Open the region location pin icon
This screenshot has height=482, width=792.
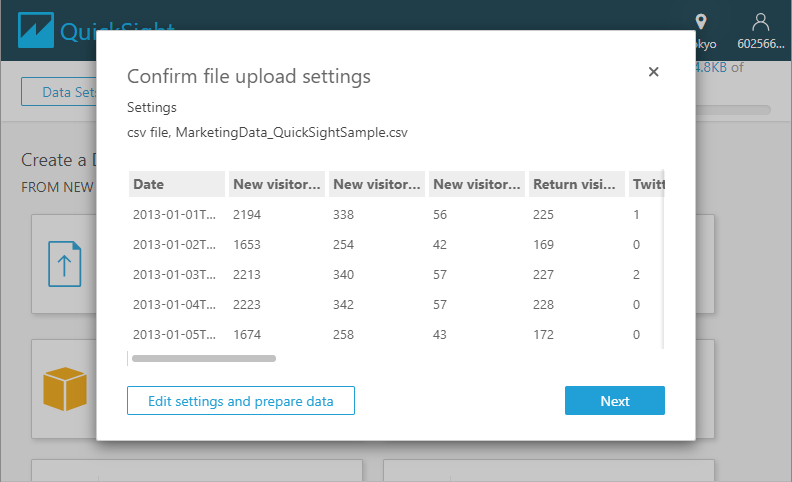(701, 22)
